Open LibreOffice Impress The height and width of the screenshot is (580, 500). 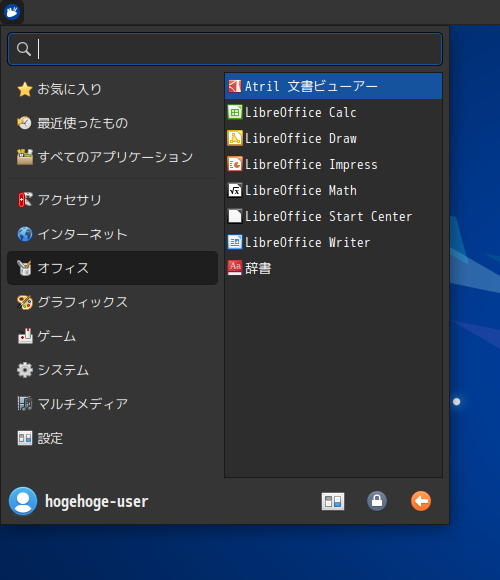pos(333,164)
